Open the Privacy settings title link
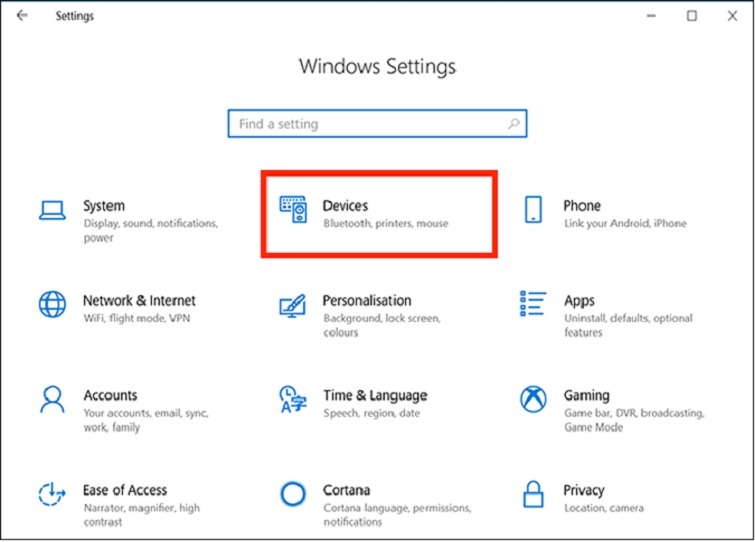This screenshot has height=542, width=755. [583, 490]
